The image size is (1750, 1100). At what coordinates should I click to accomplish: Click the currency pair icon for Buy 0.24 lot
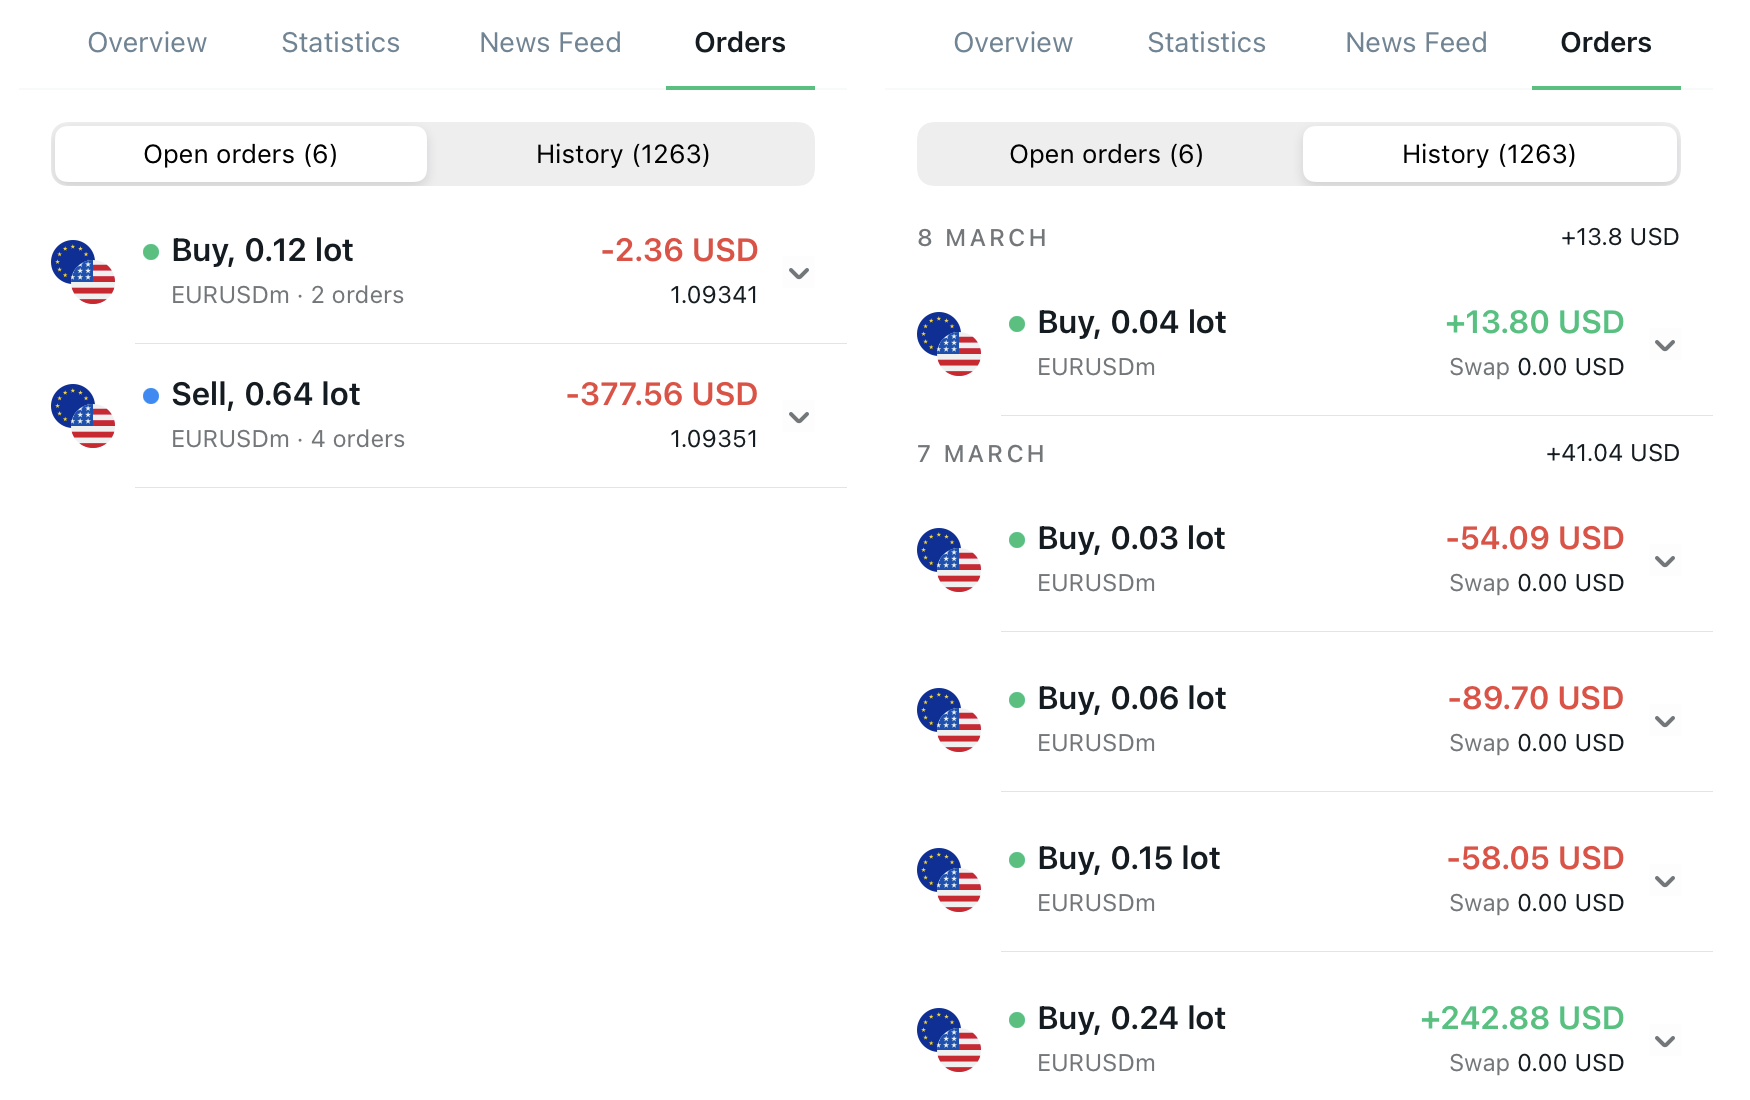click(949, 1040)
